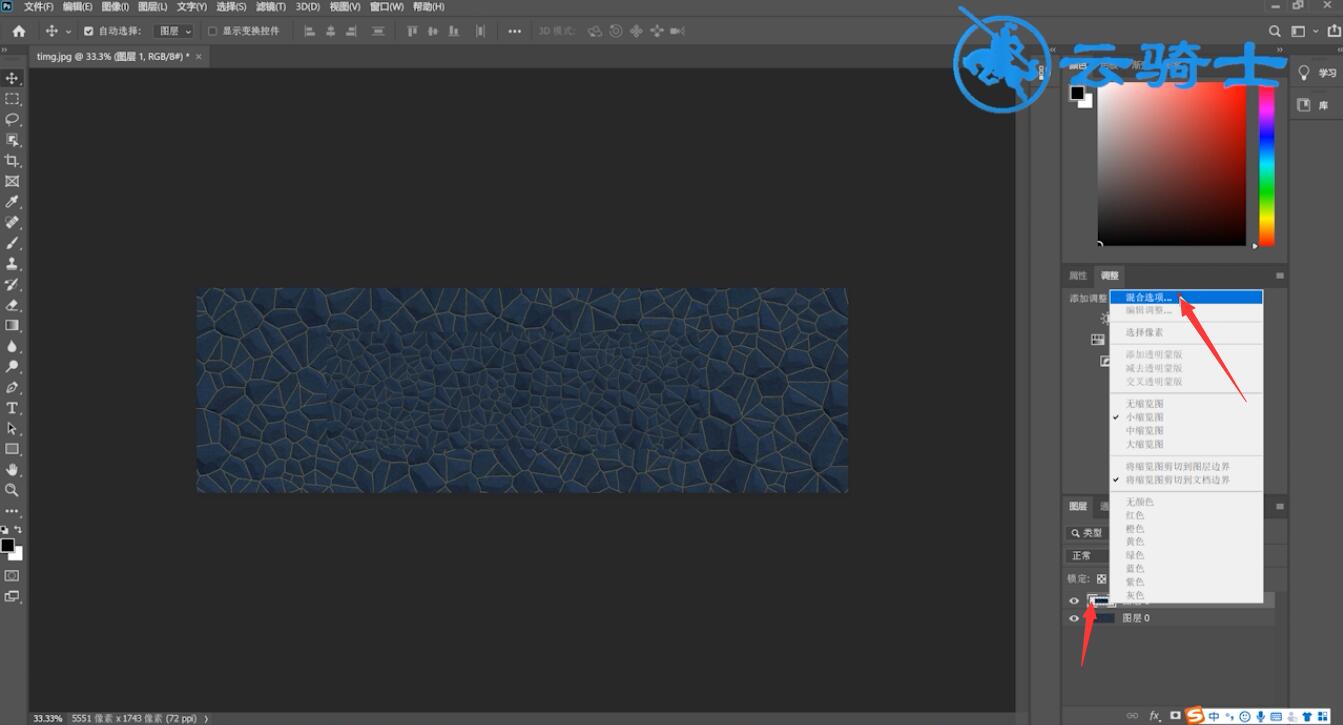Open the 正常 blend mode dropdown
Viewport: 1343px width, 725px height.
coord(1088,556)
